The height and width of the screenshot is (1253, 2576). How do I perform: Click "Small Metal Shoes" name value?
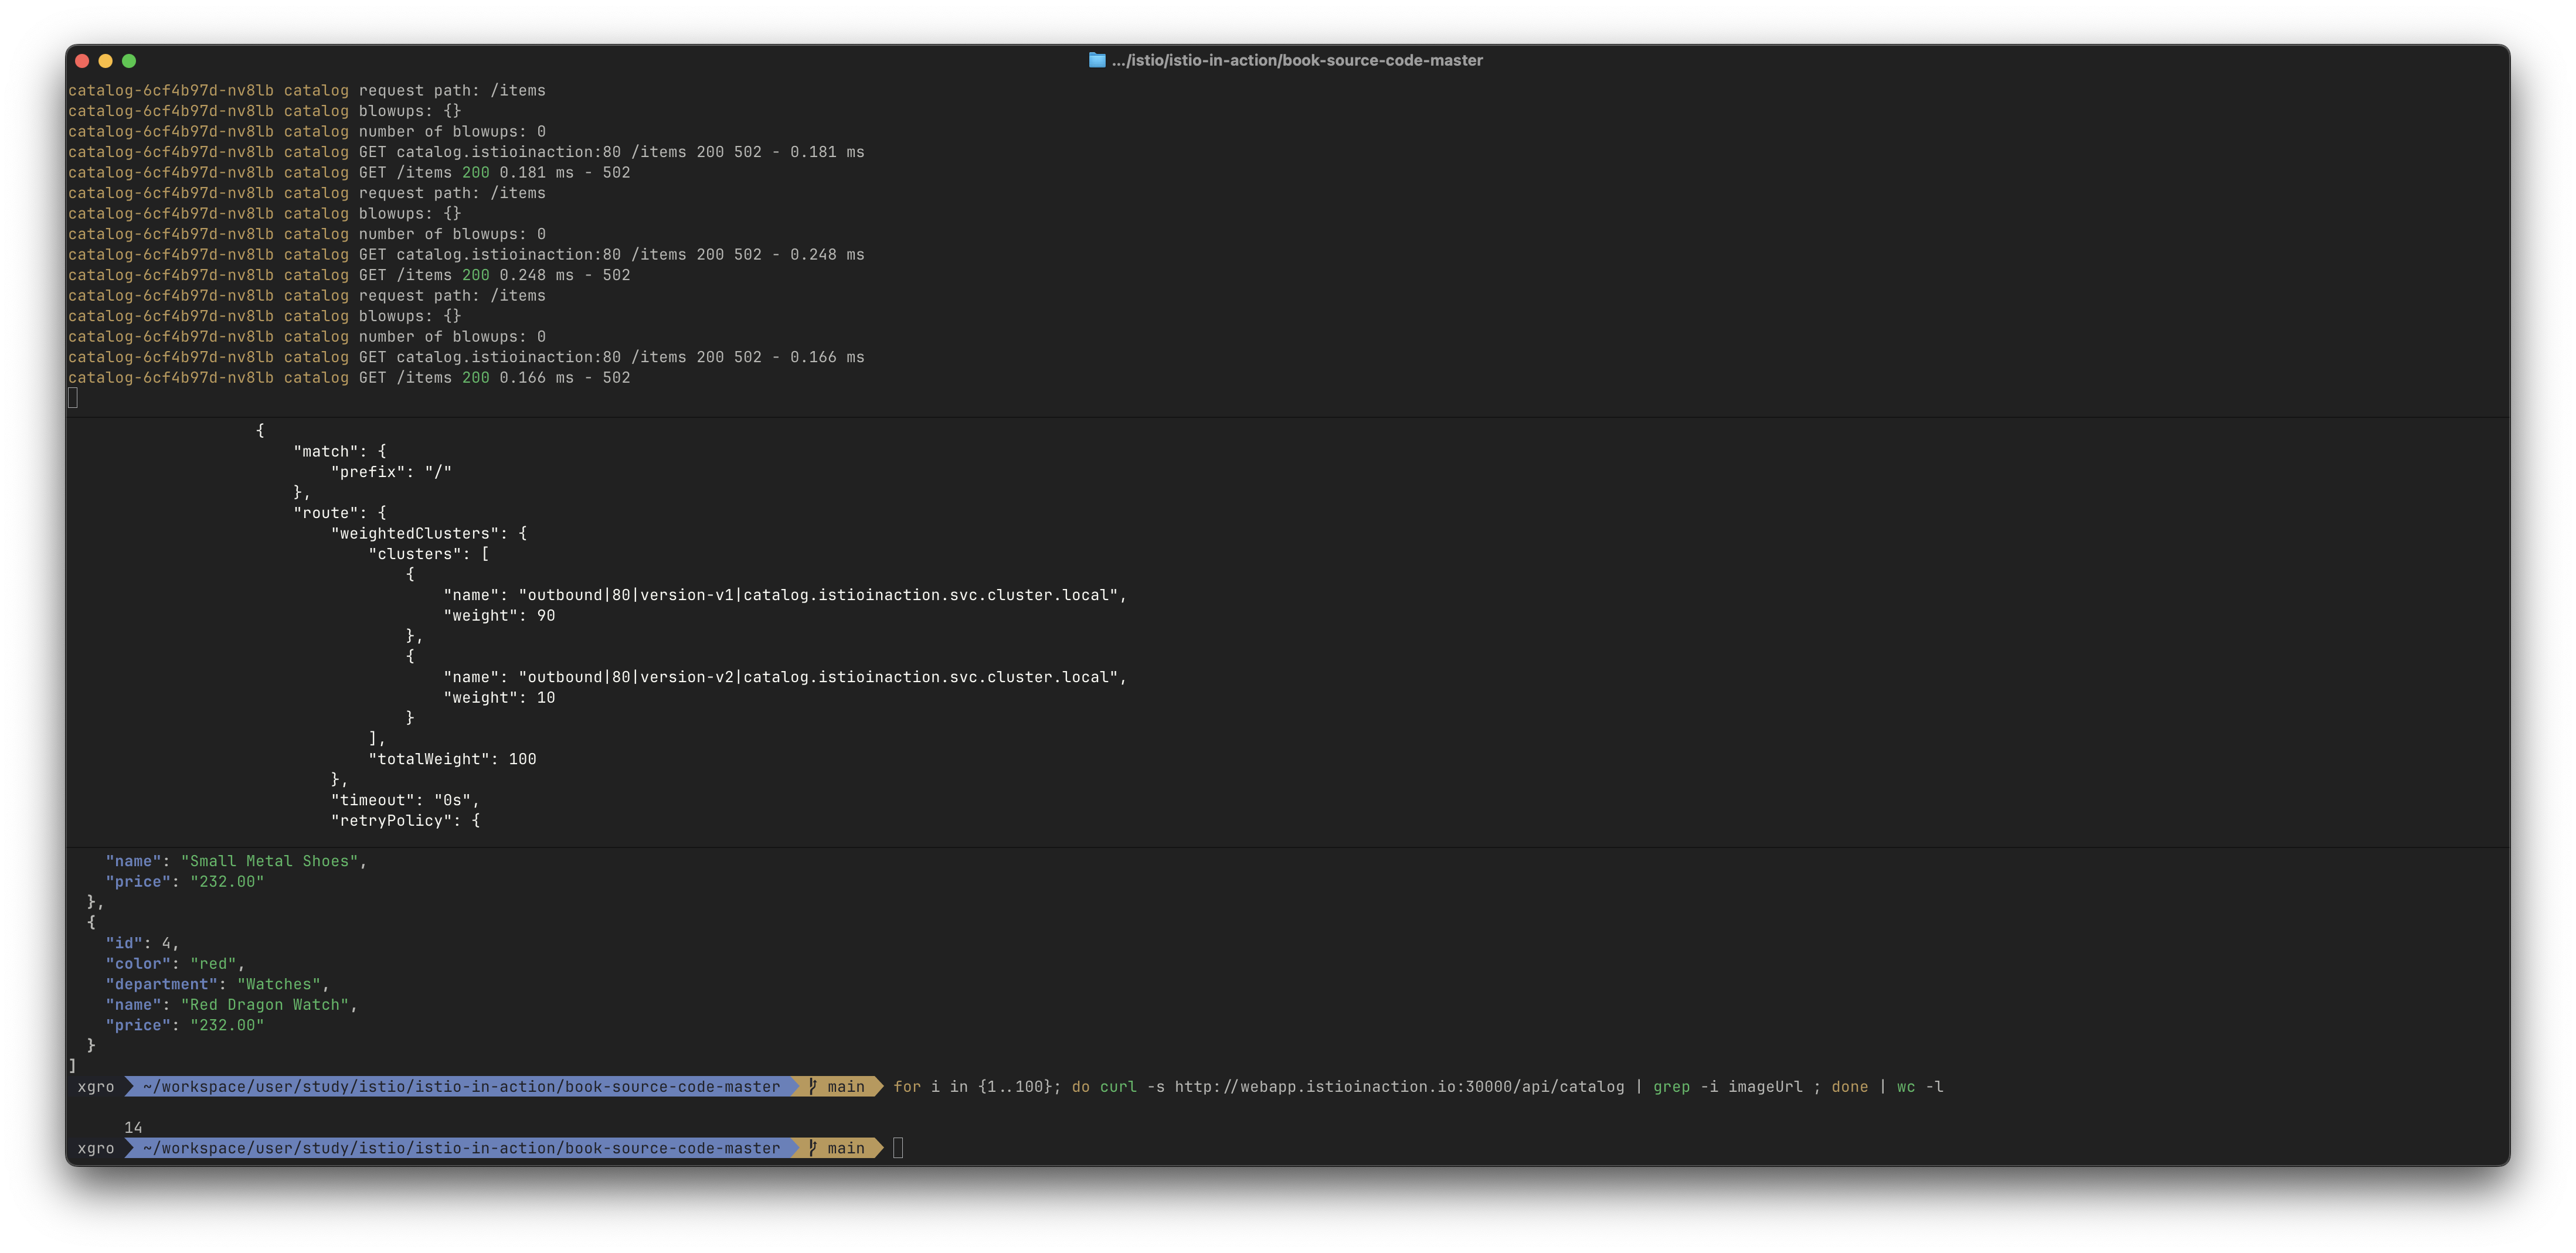click(x=269, y=861)
